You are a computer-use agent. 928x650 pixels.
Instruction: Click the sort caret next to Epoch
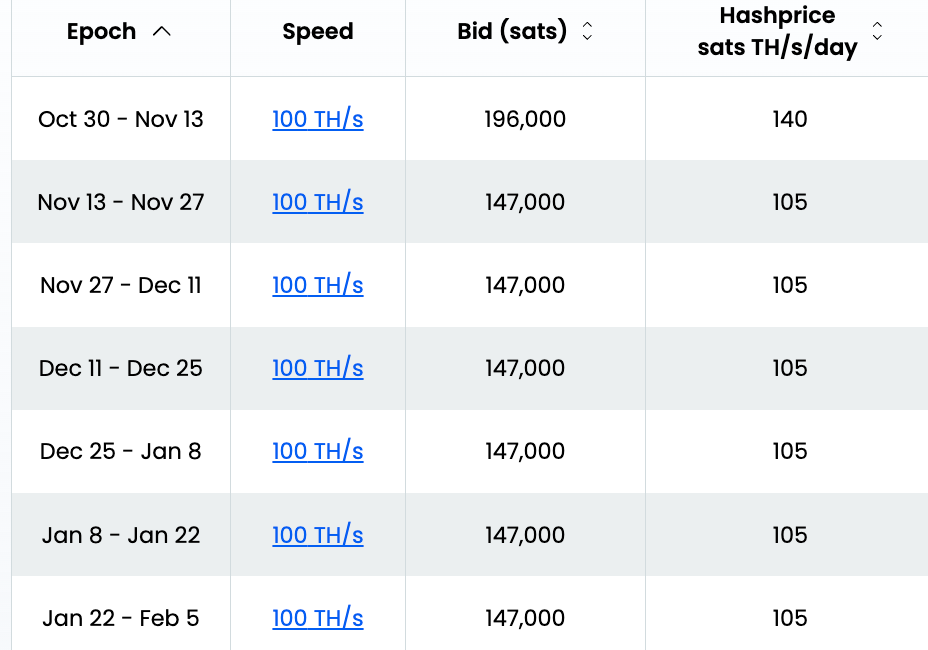click(162, 32)
